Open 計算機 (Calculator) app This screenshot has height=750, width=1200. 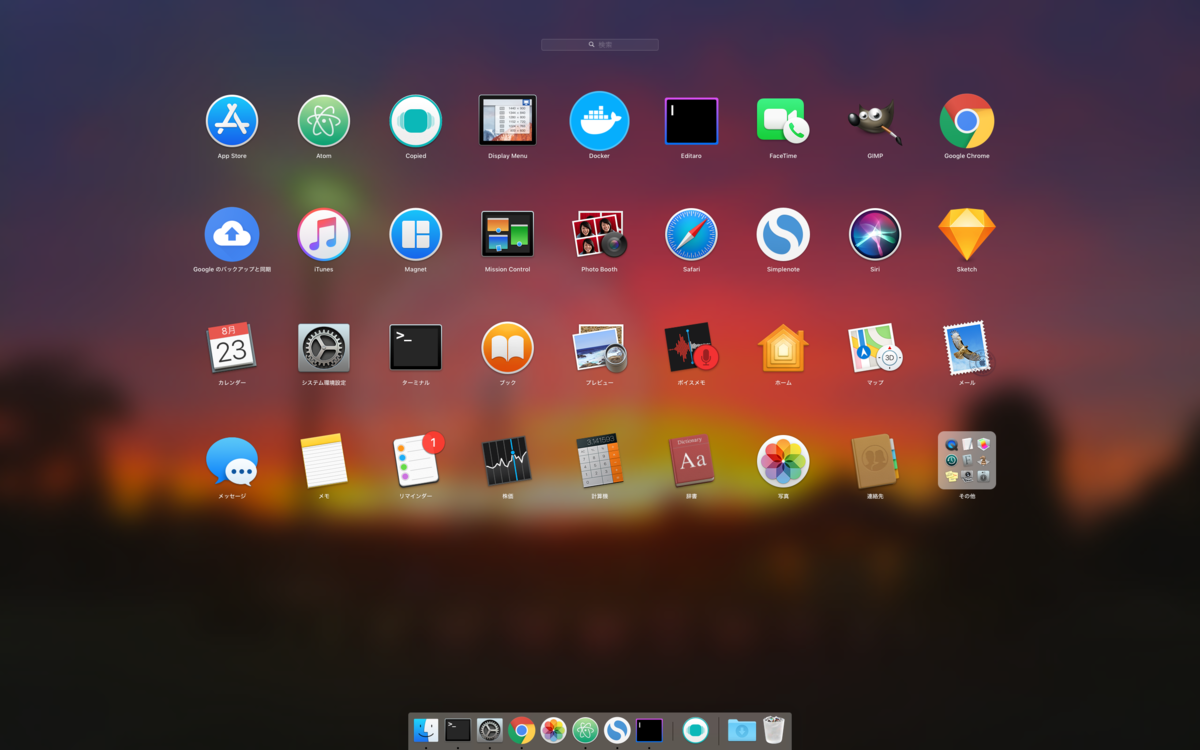[x=599, y=461]
